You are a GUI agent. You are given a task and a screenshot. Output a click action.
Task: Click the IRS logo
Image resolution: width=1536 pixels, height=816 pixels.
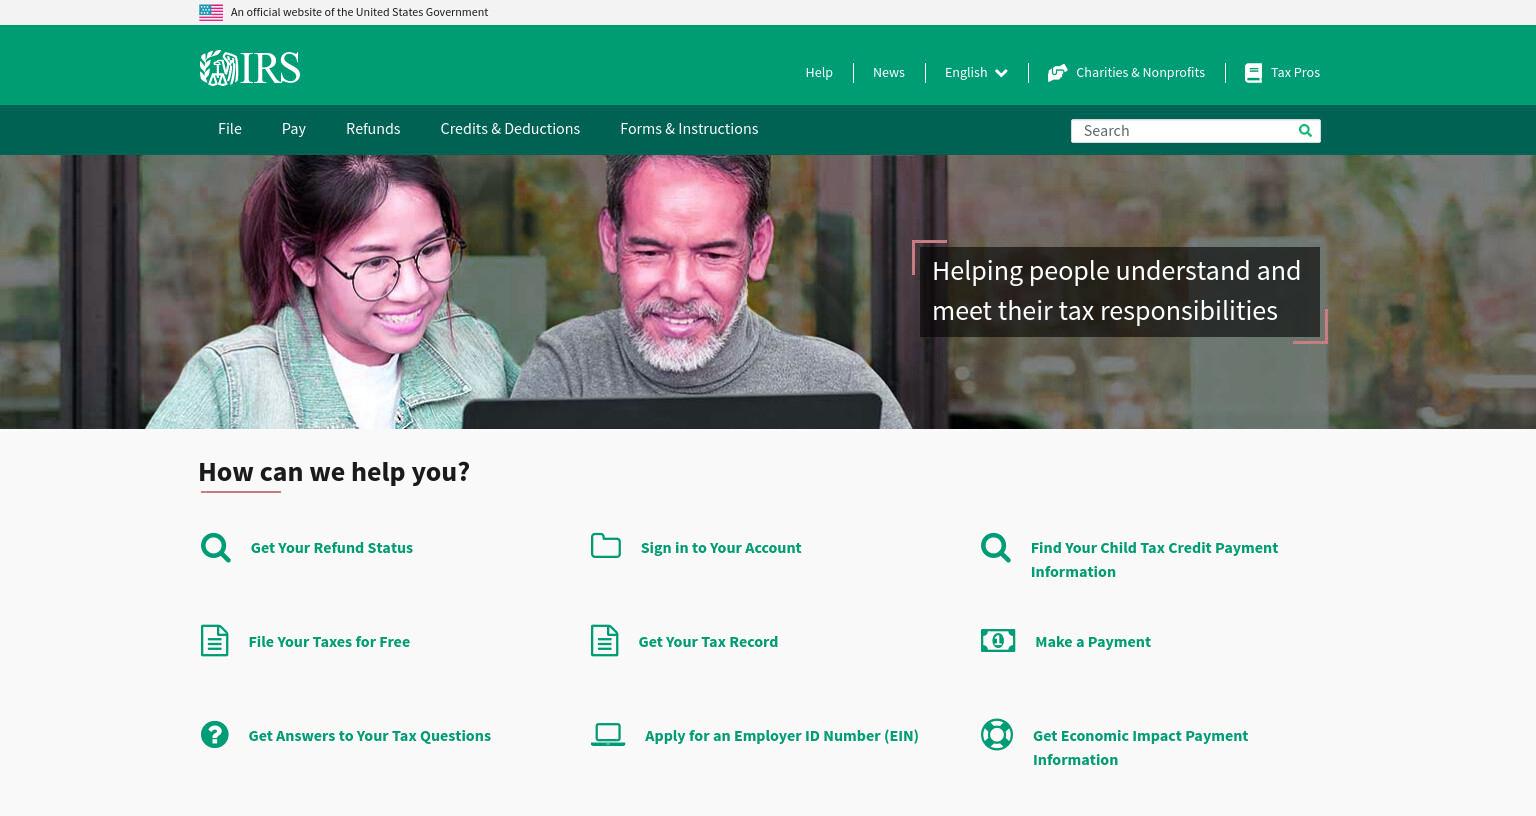pyautogui.click(x=249, y=68)
